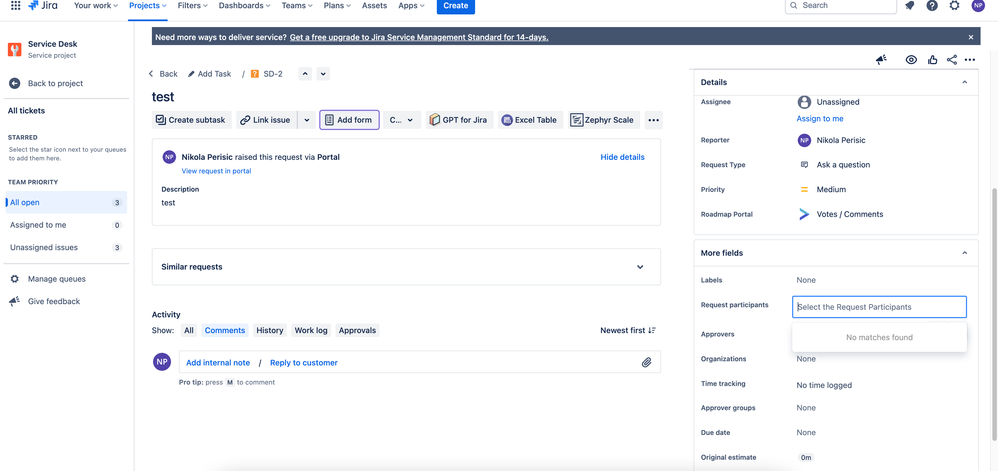Viewport: 998px width, 471px height.
Task: Click the Jira logo
Action: coord(43,6)
